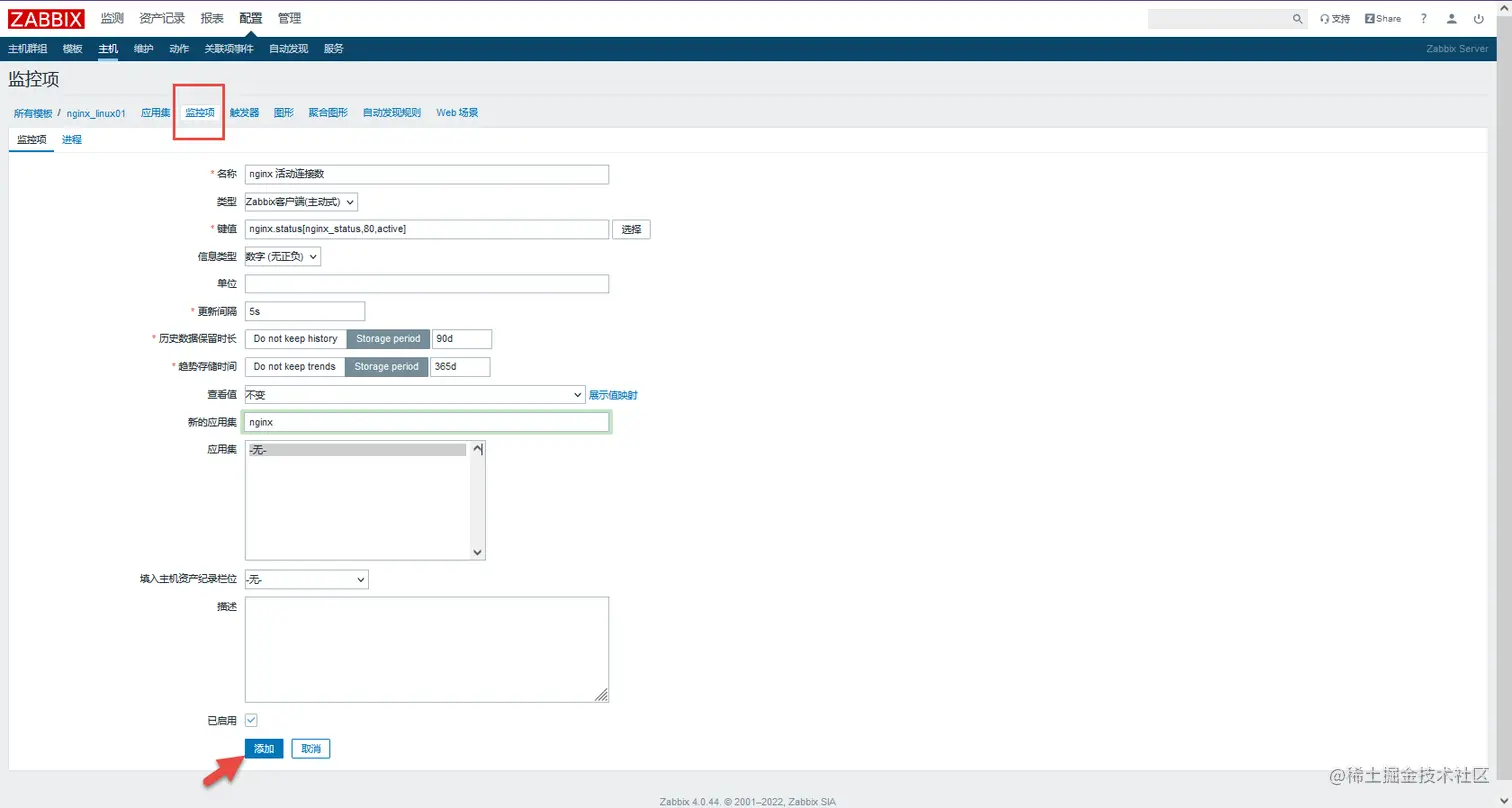Select Do not keep history option

pos(296,339)
